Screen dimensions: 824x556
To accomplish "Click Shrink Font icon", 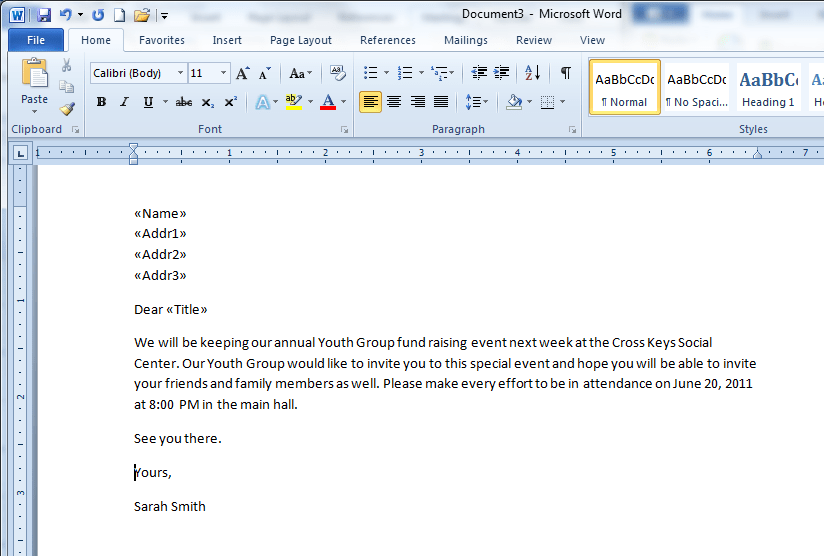I will coord(265,73).
